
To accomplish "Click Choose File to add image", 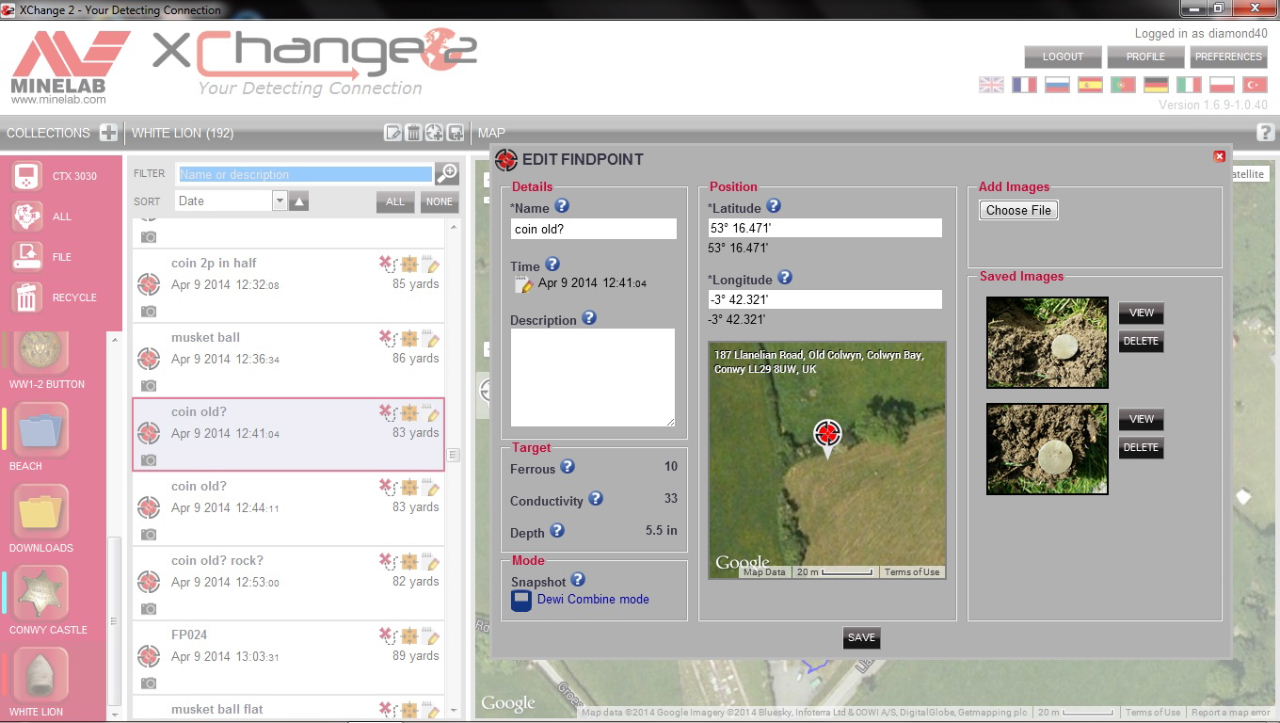I will coord(1018,210).
